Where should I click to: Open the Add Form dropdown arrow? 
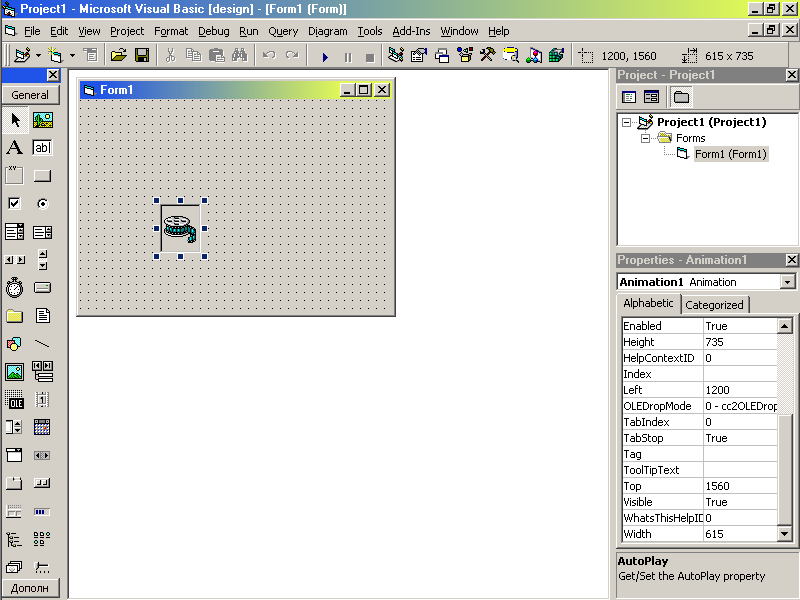pos(72,55)
